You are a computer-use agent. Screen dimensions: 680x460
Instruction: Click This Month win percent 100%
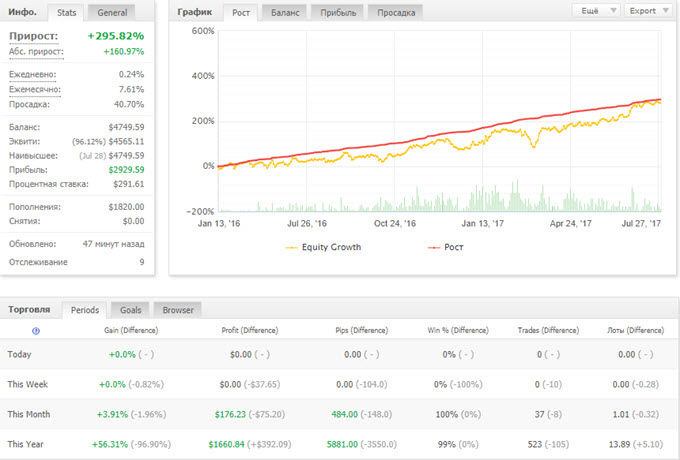(447, 414)
